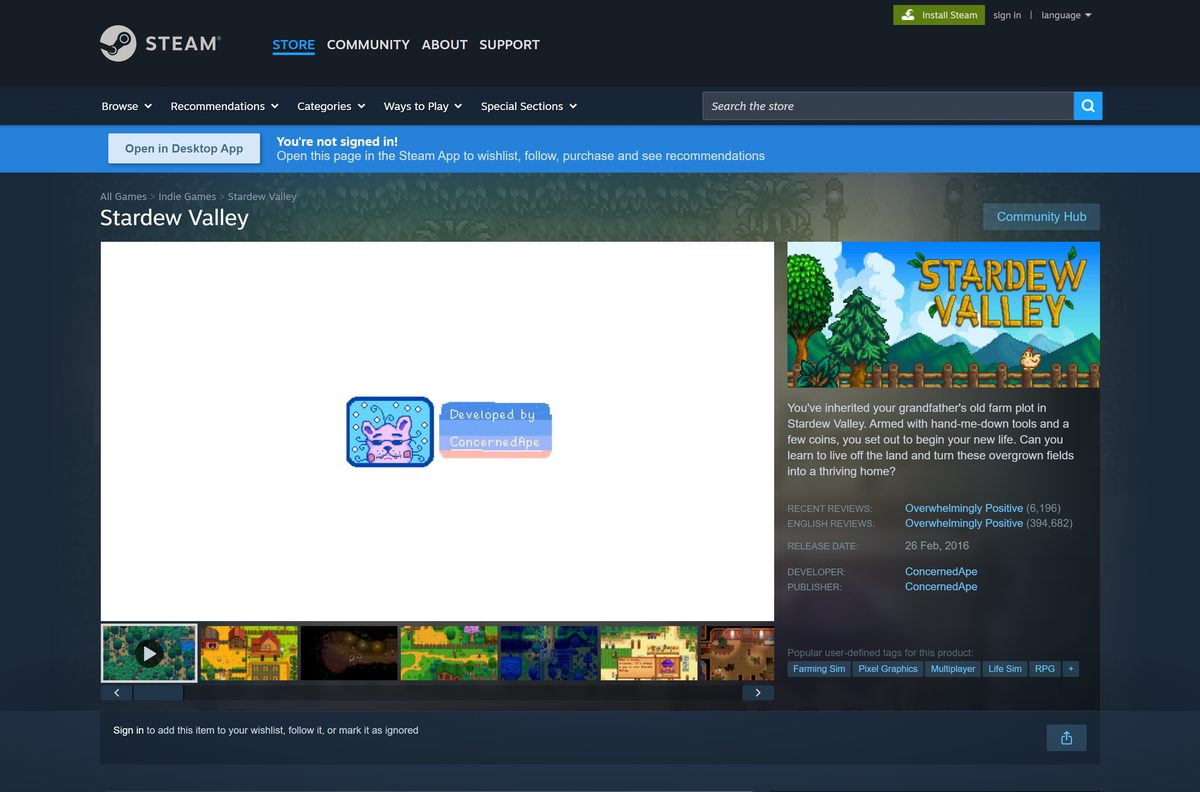Image resolution: width=1200 pixels, height=792 pixels.
Task: Select the last partially visible thumbnail
Action: pos(737,653)
